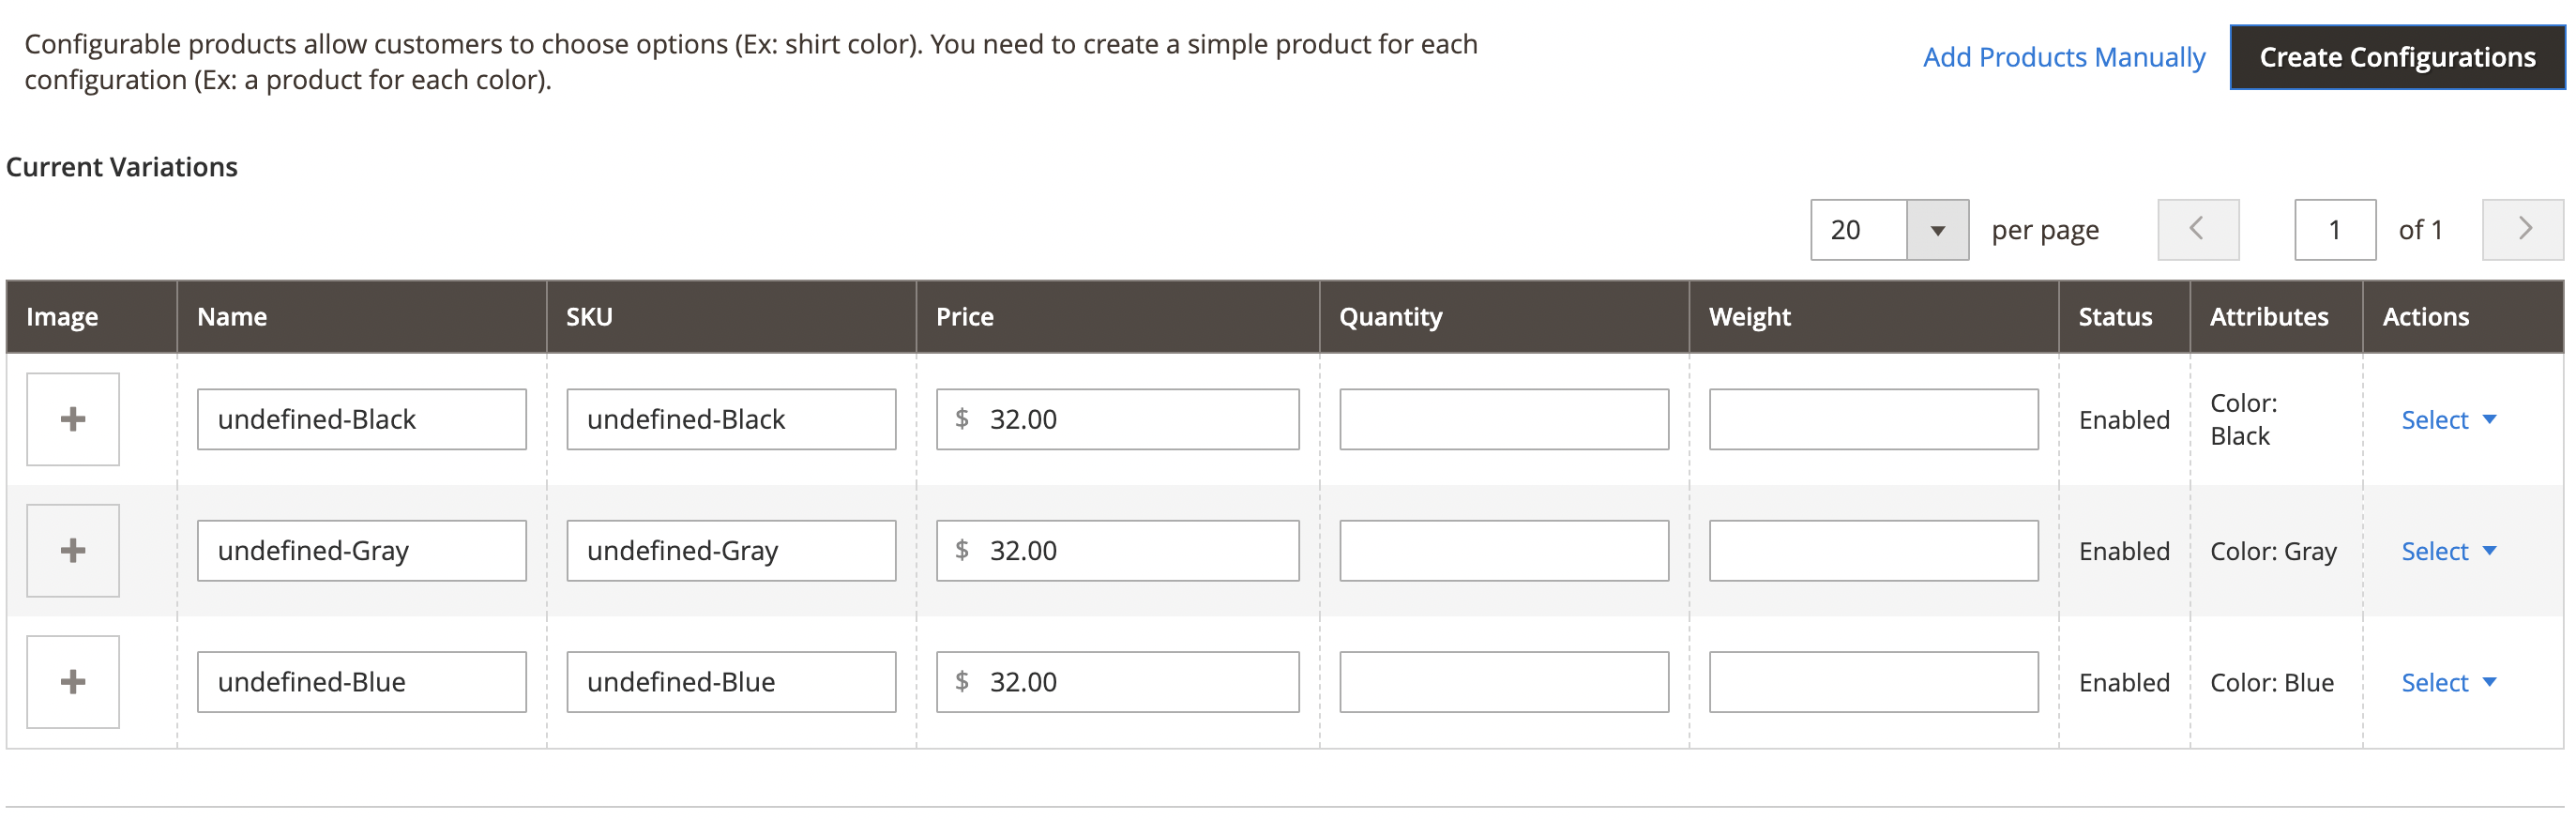Click the Weight input on the undefined-Blue row
Image resolution: width=2576 pixels, height=820 pixels.
click(x=1874, y=681)
